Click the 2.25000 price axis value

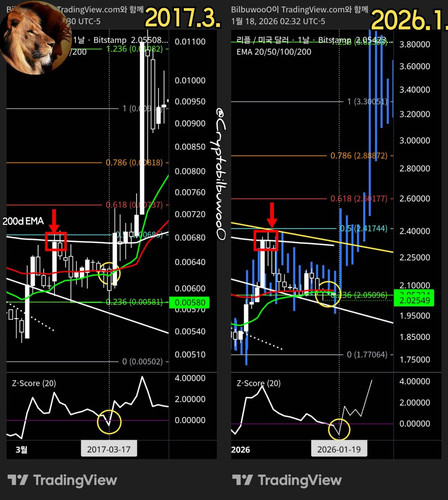coord(415,257)
